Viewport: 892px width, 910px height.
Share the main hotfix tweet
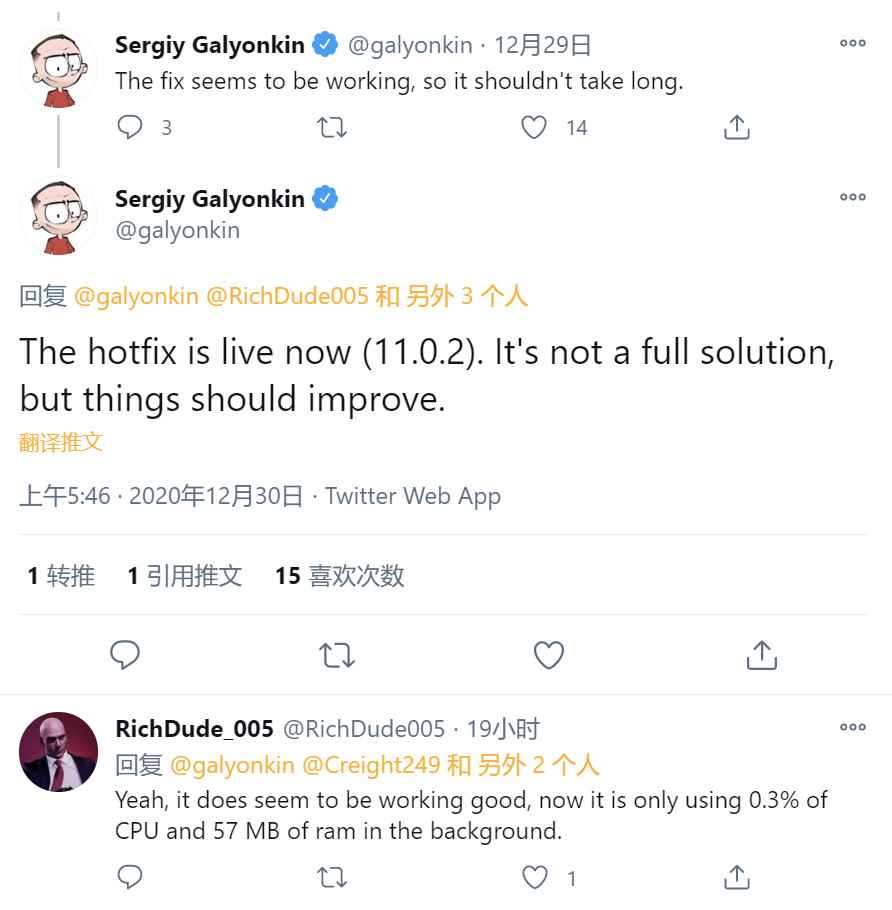coord(762,655)
